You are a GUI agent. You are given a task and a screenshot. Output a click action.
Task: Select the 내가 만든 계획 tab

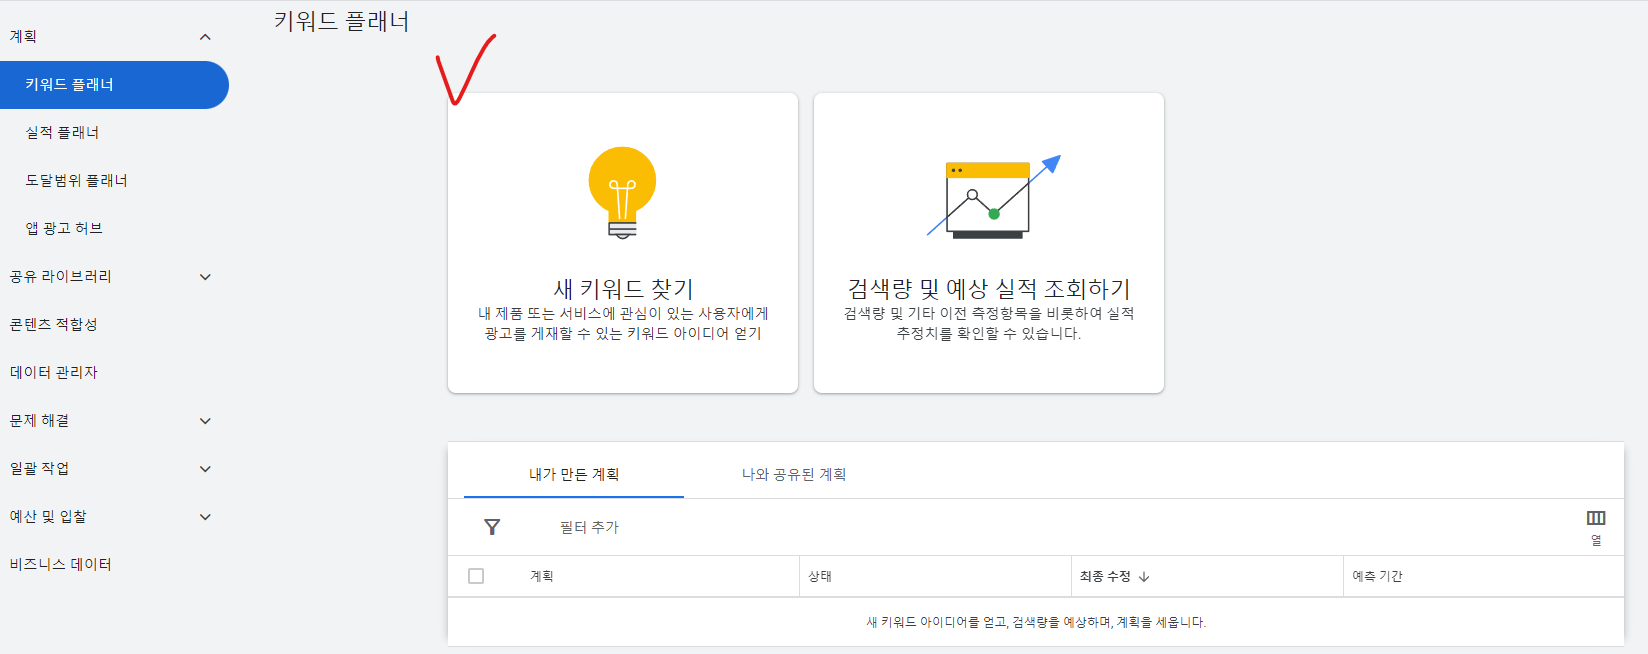pyautogui.click(x=574, y=474)
